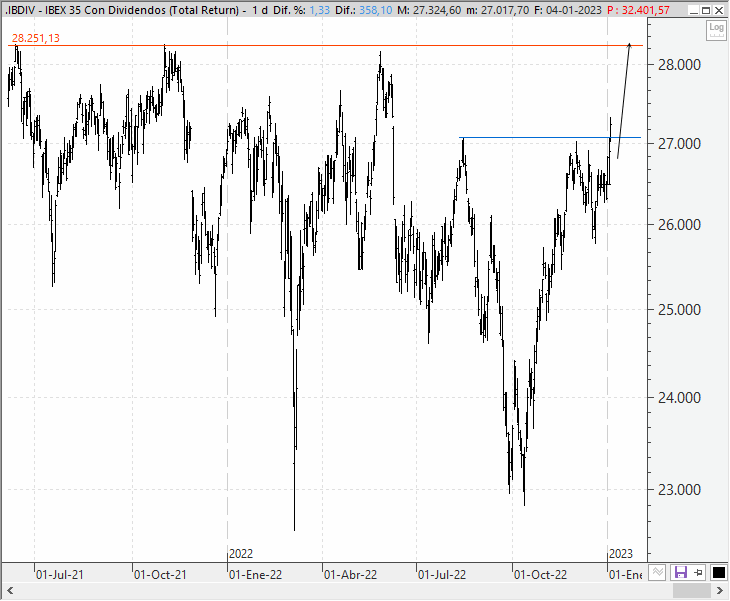Click the '1 d' timeframe text
The width and height of the screenshot is (730, 601).
(x=260, y=10)
